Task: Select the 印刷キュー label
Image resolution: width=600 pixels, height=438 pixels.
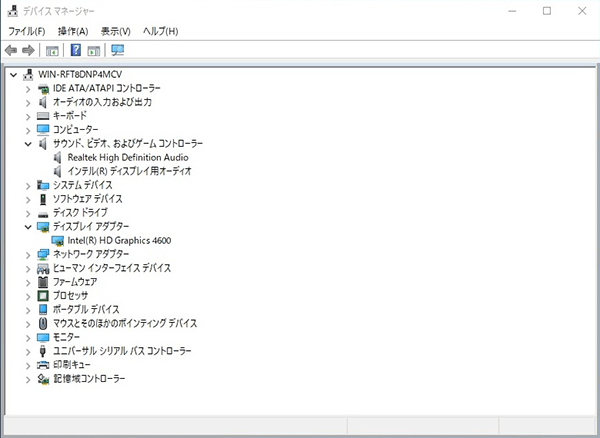Action: [72, 365]
